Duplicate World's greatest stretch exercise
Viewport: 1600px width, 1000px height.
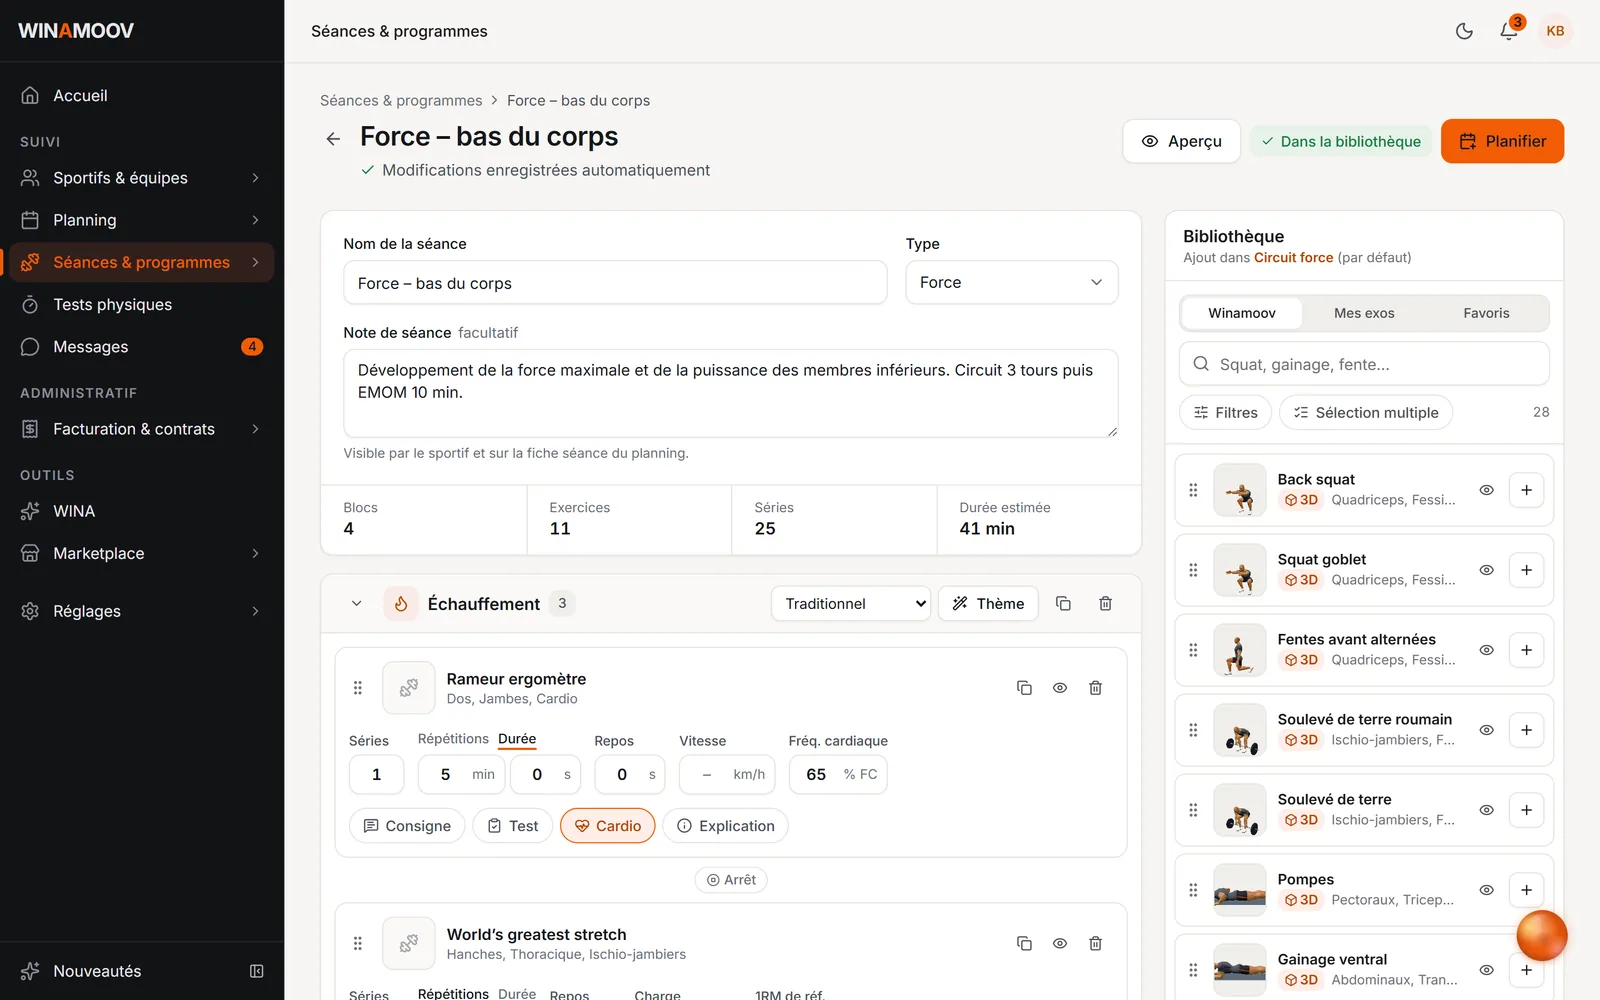pos(1024,944)
